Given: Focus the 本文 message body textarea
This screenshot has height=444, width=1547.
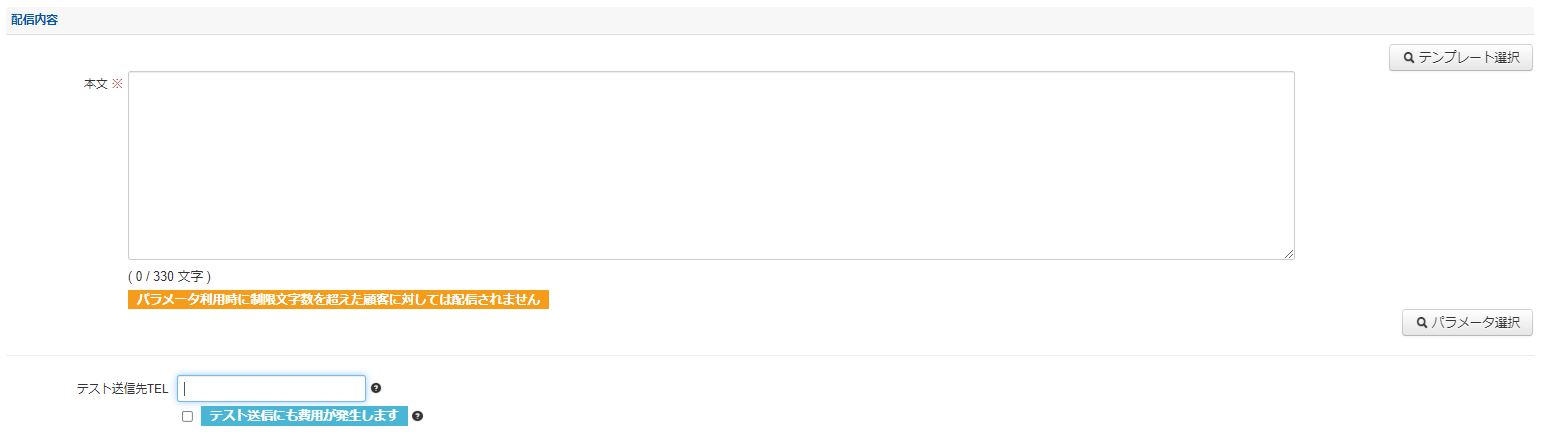Looking at the screenshot, I should click(x=710, y=165).
